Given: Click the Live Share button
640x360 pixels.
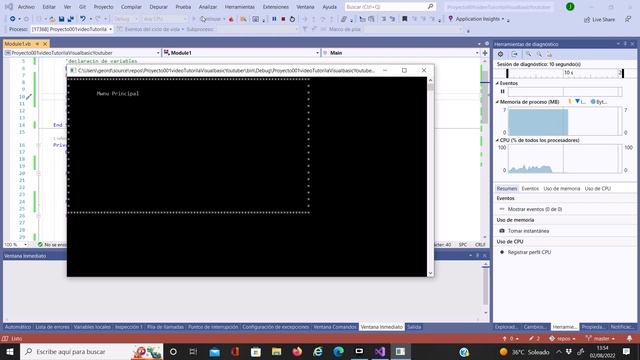Looking at the screenshot, I should click(599, 19).
